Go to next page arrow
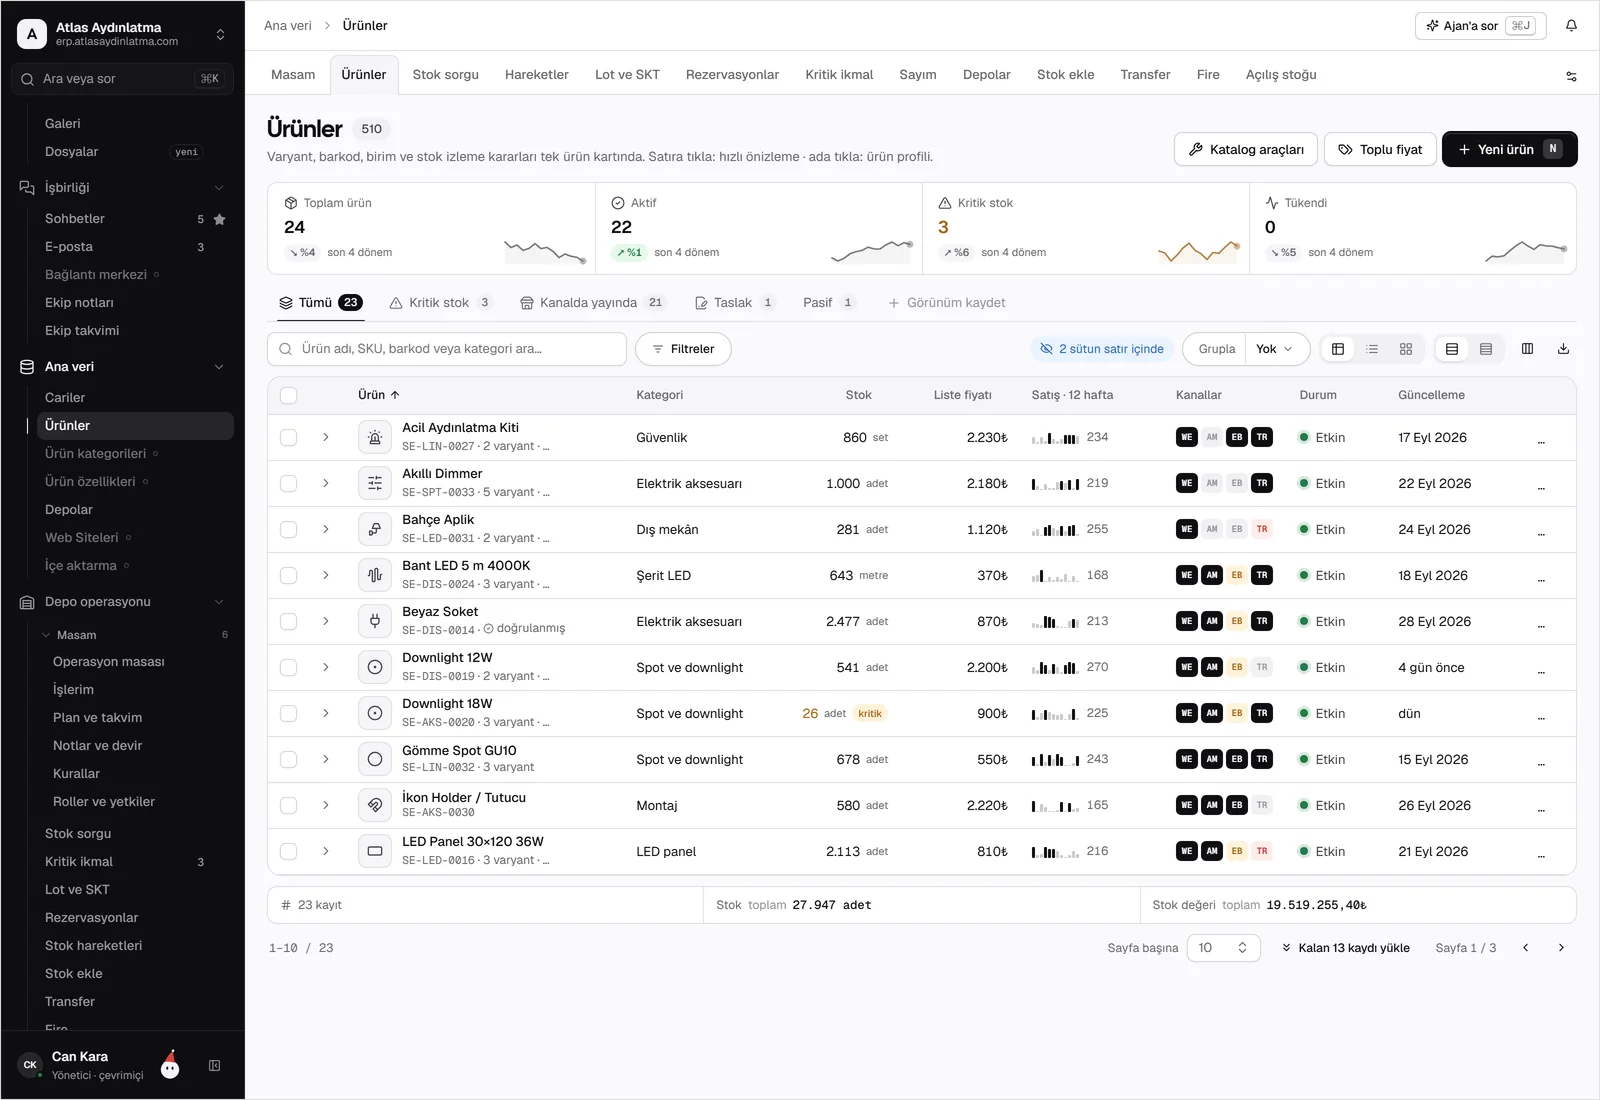The image size is (1600, 1100). pos(1561,948)
